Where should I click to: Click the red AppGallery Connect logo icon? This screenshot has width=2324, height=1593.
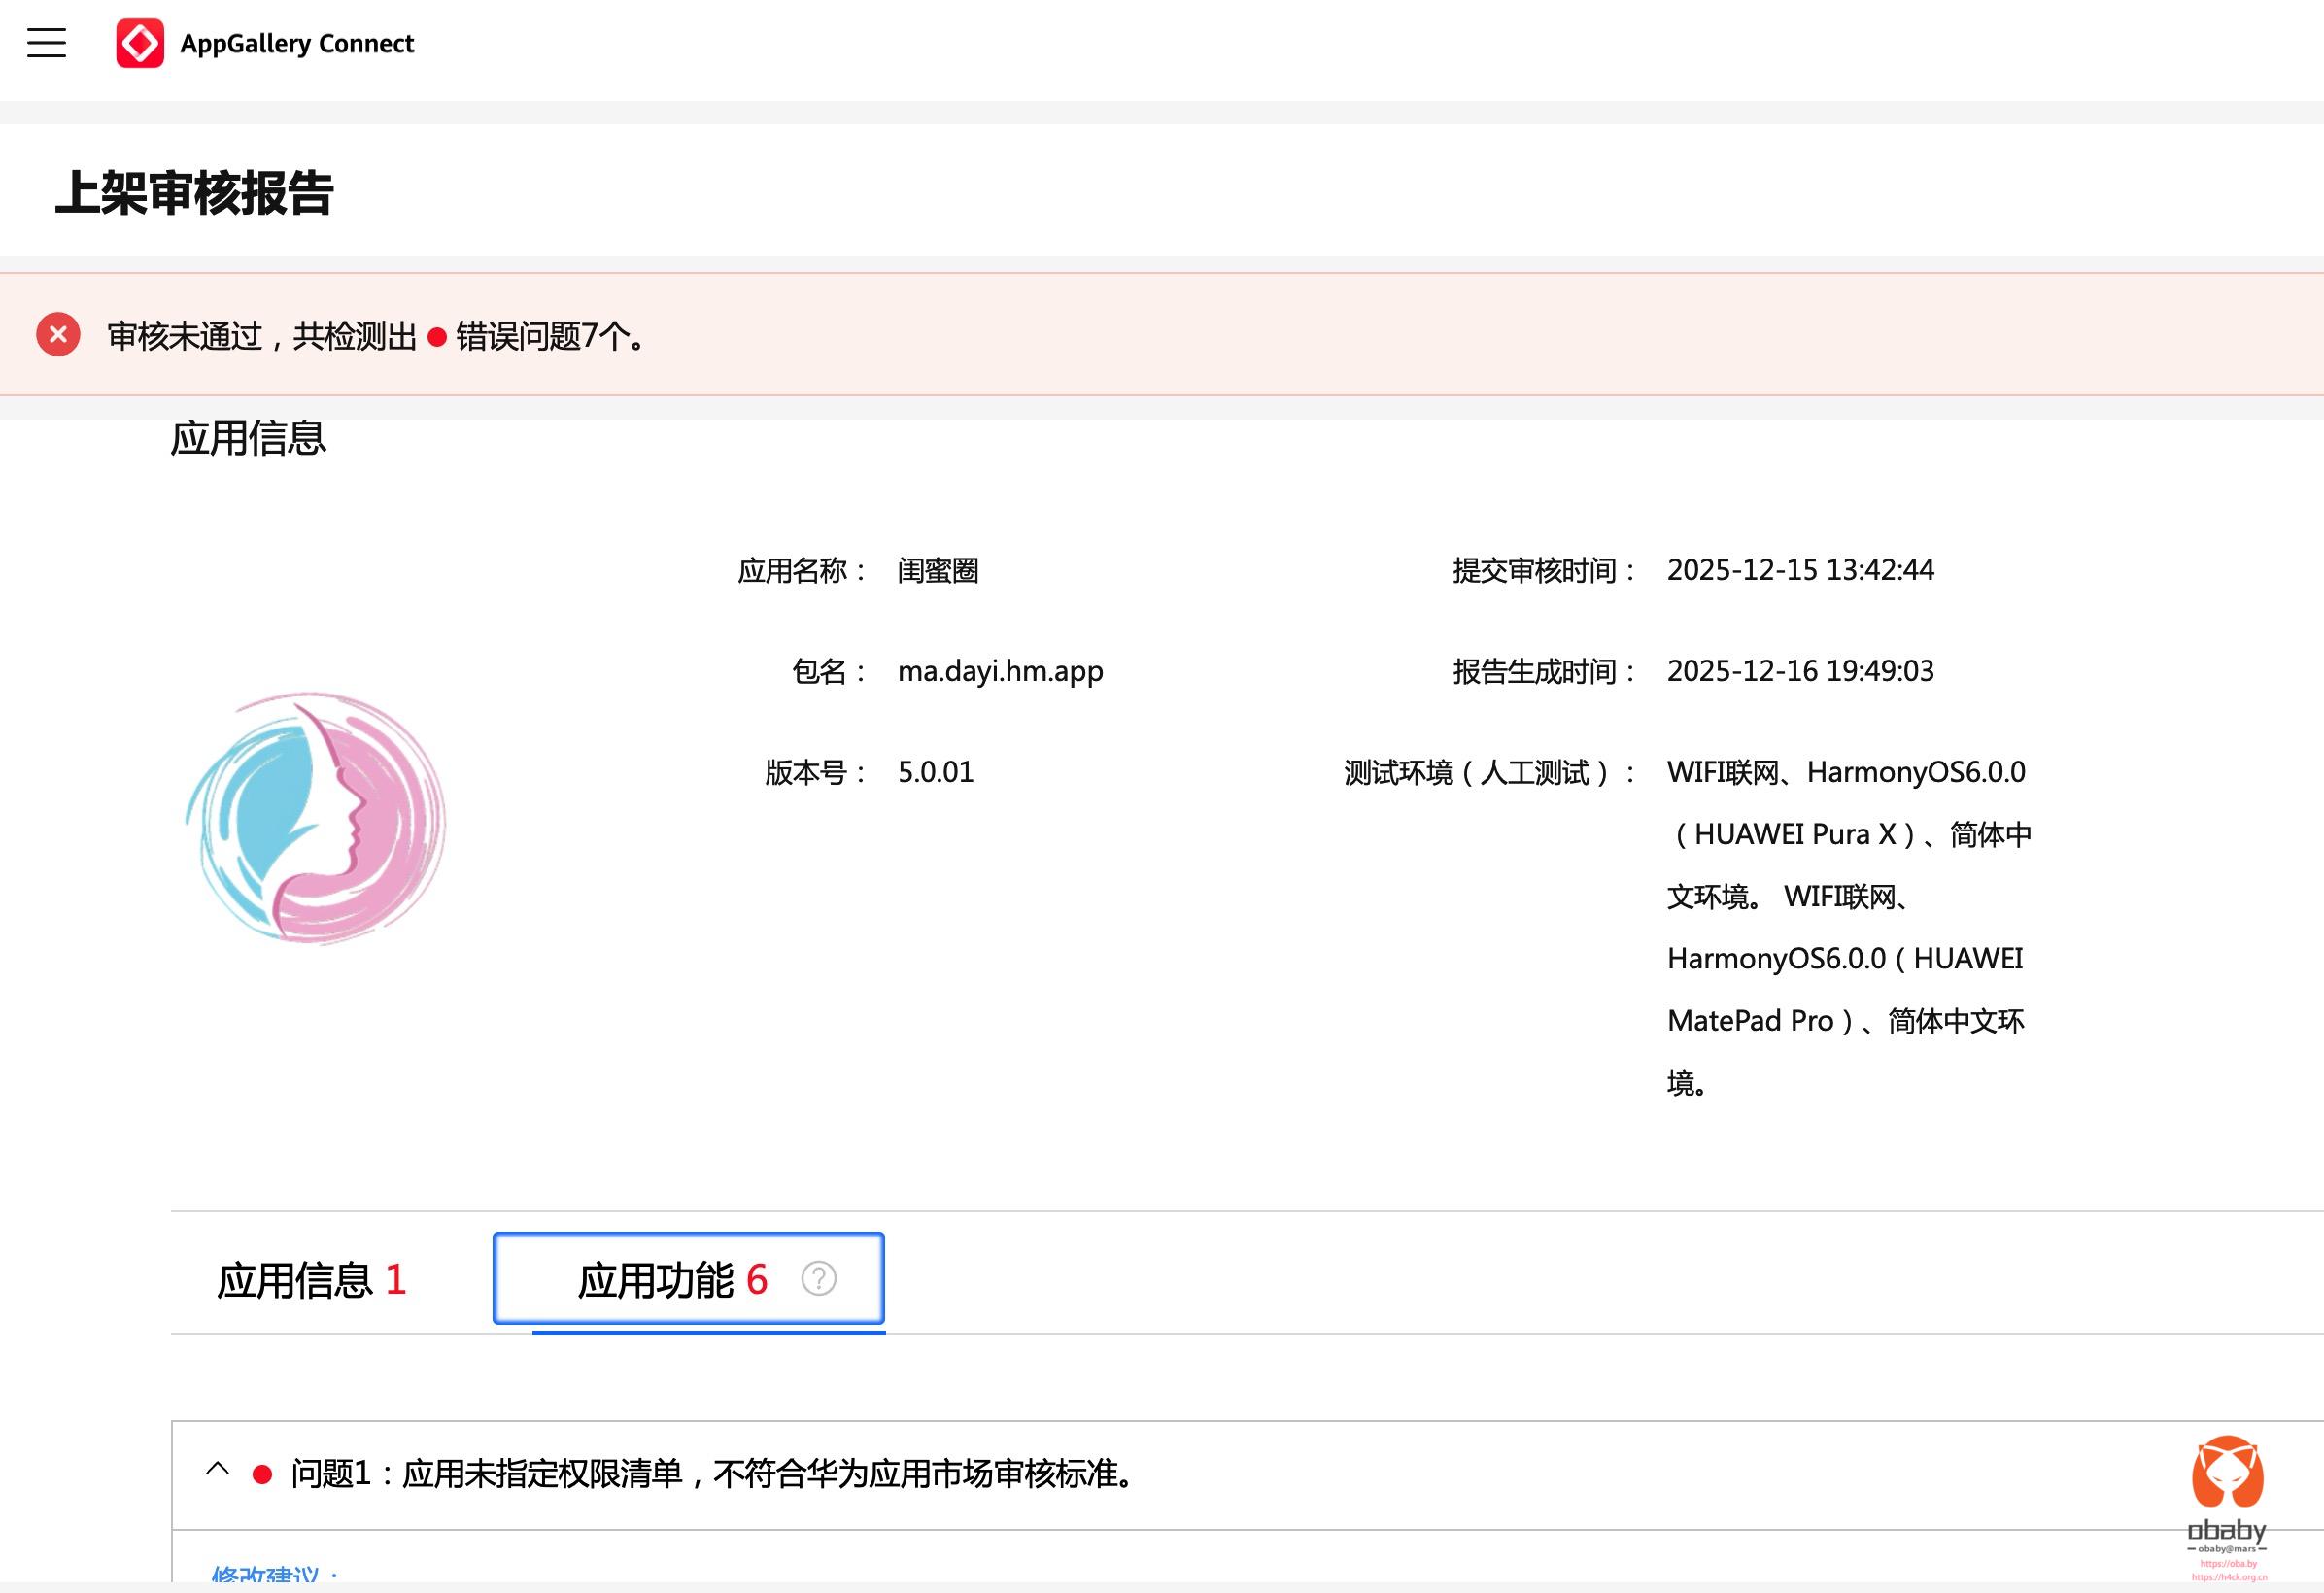click(x=140, y=43)
